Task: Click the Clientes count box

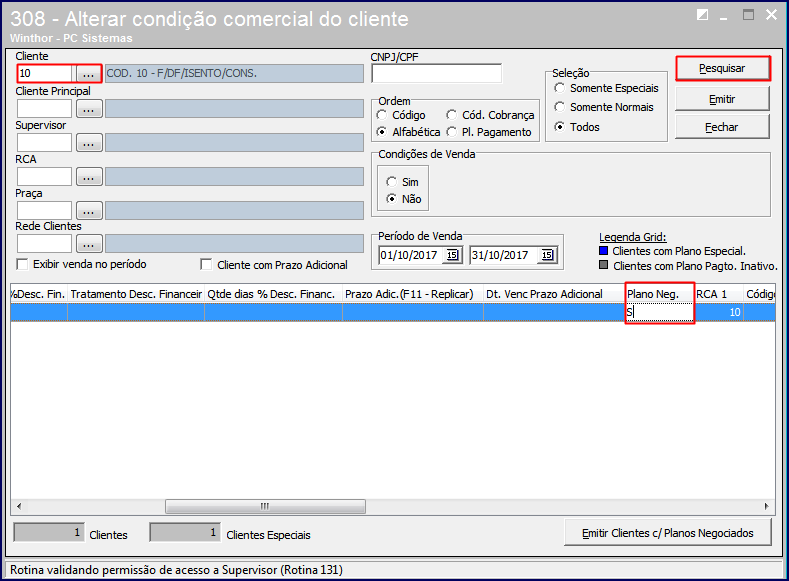Action: point(49,533)
